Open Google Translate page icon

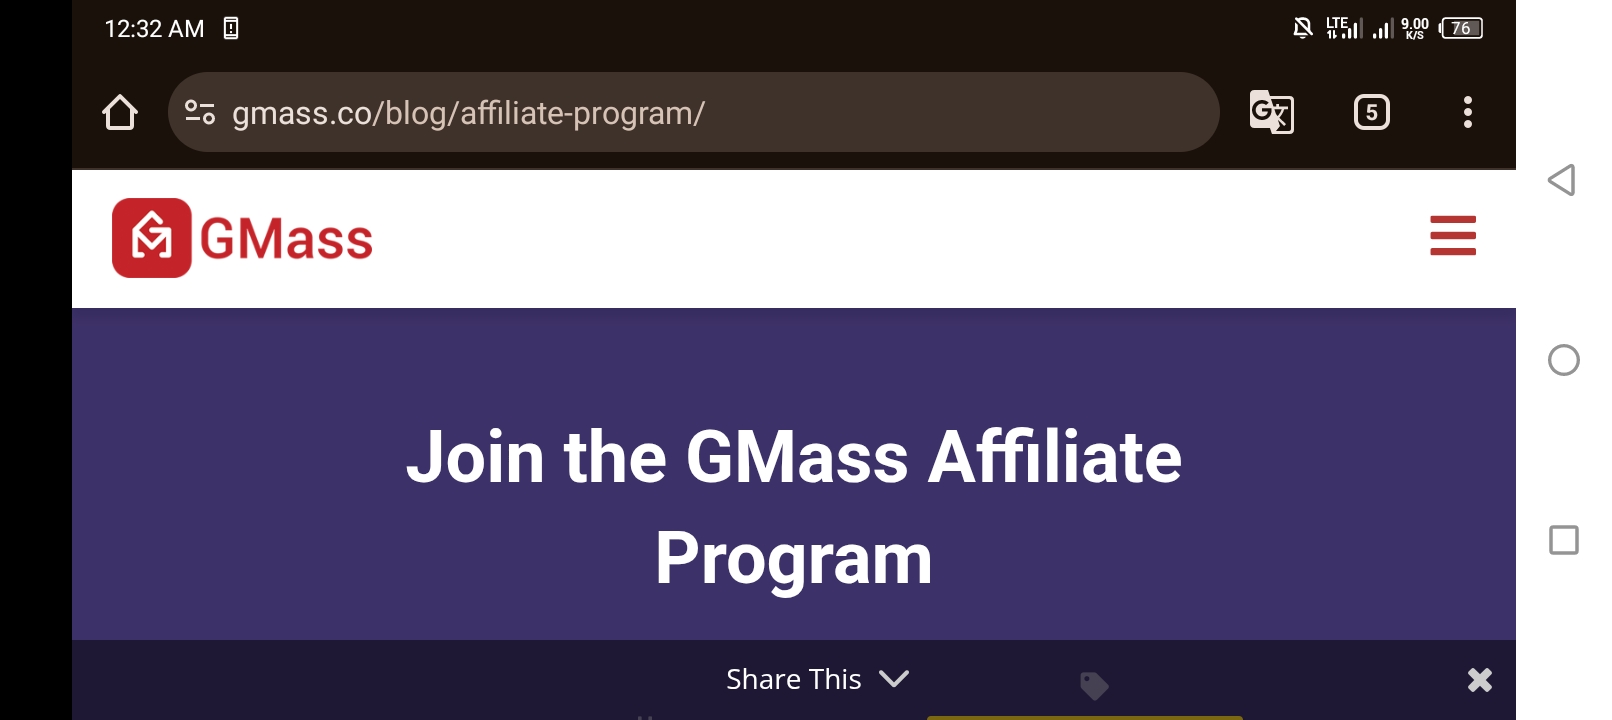coord(1271,112)
